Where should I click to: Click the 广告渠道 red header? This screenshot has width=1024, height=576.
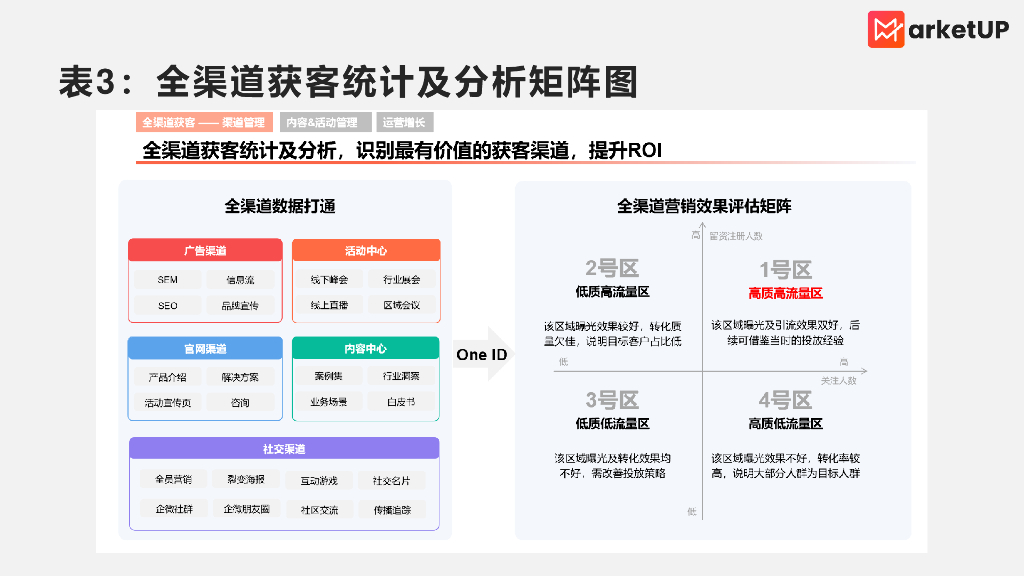tap(205, 250)
